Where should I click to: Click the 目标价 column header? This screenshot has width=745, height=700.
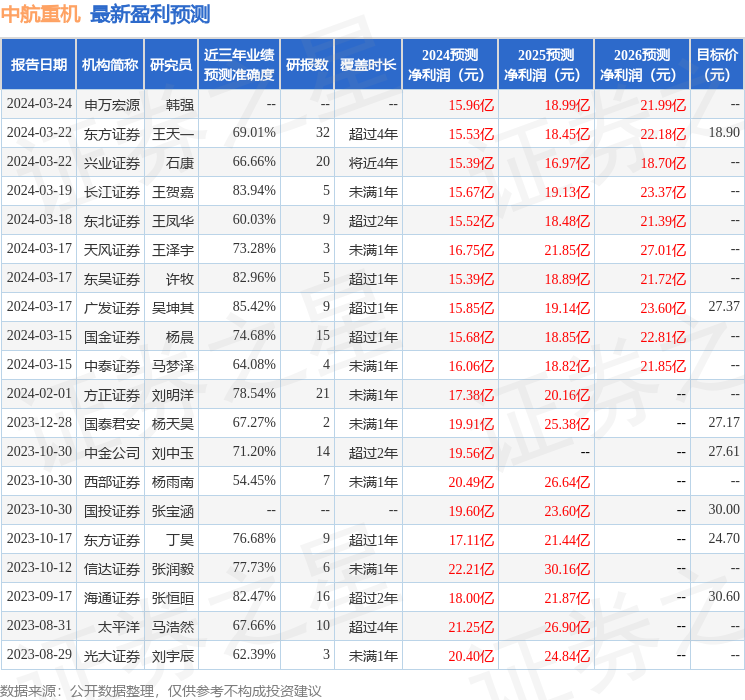coord(717,65)
